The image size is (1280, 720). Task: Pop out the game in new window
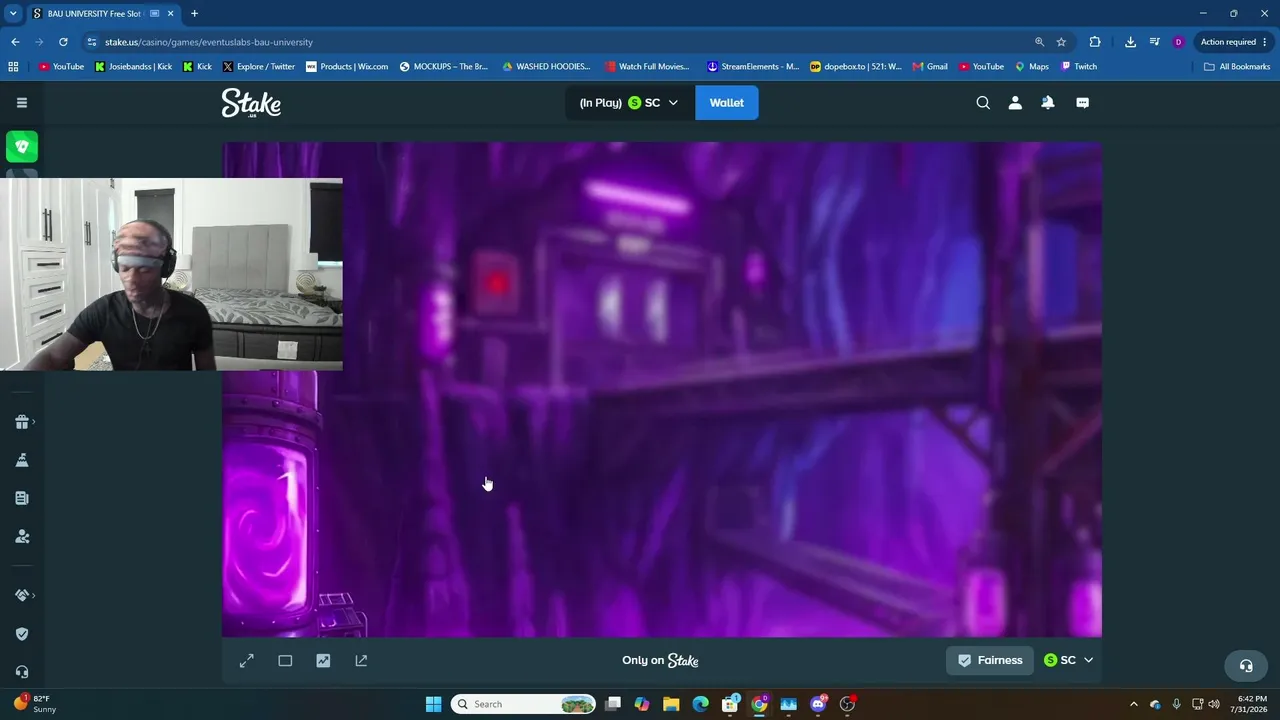(x=361, y=661)
